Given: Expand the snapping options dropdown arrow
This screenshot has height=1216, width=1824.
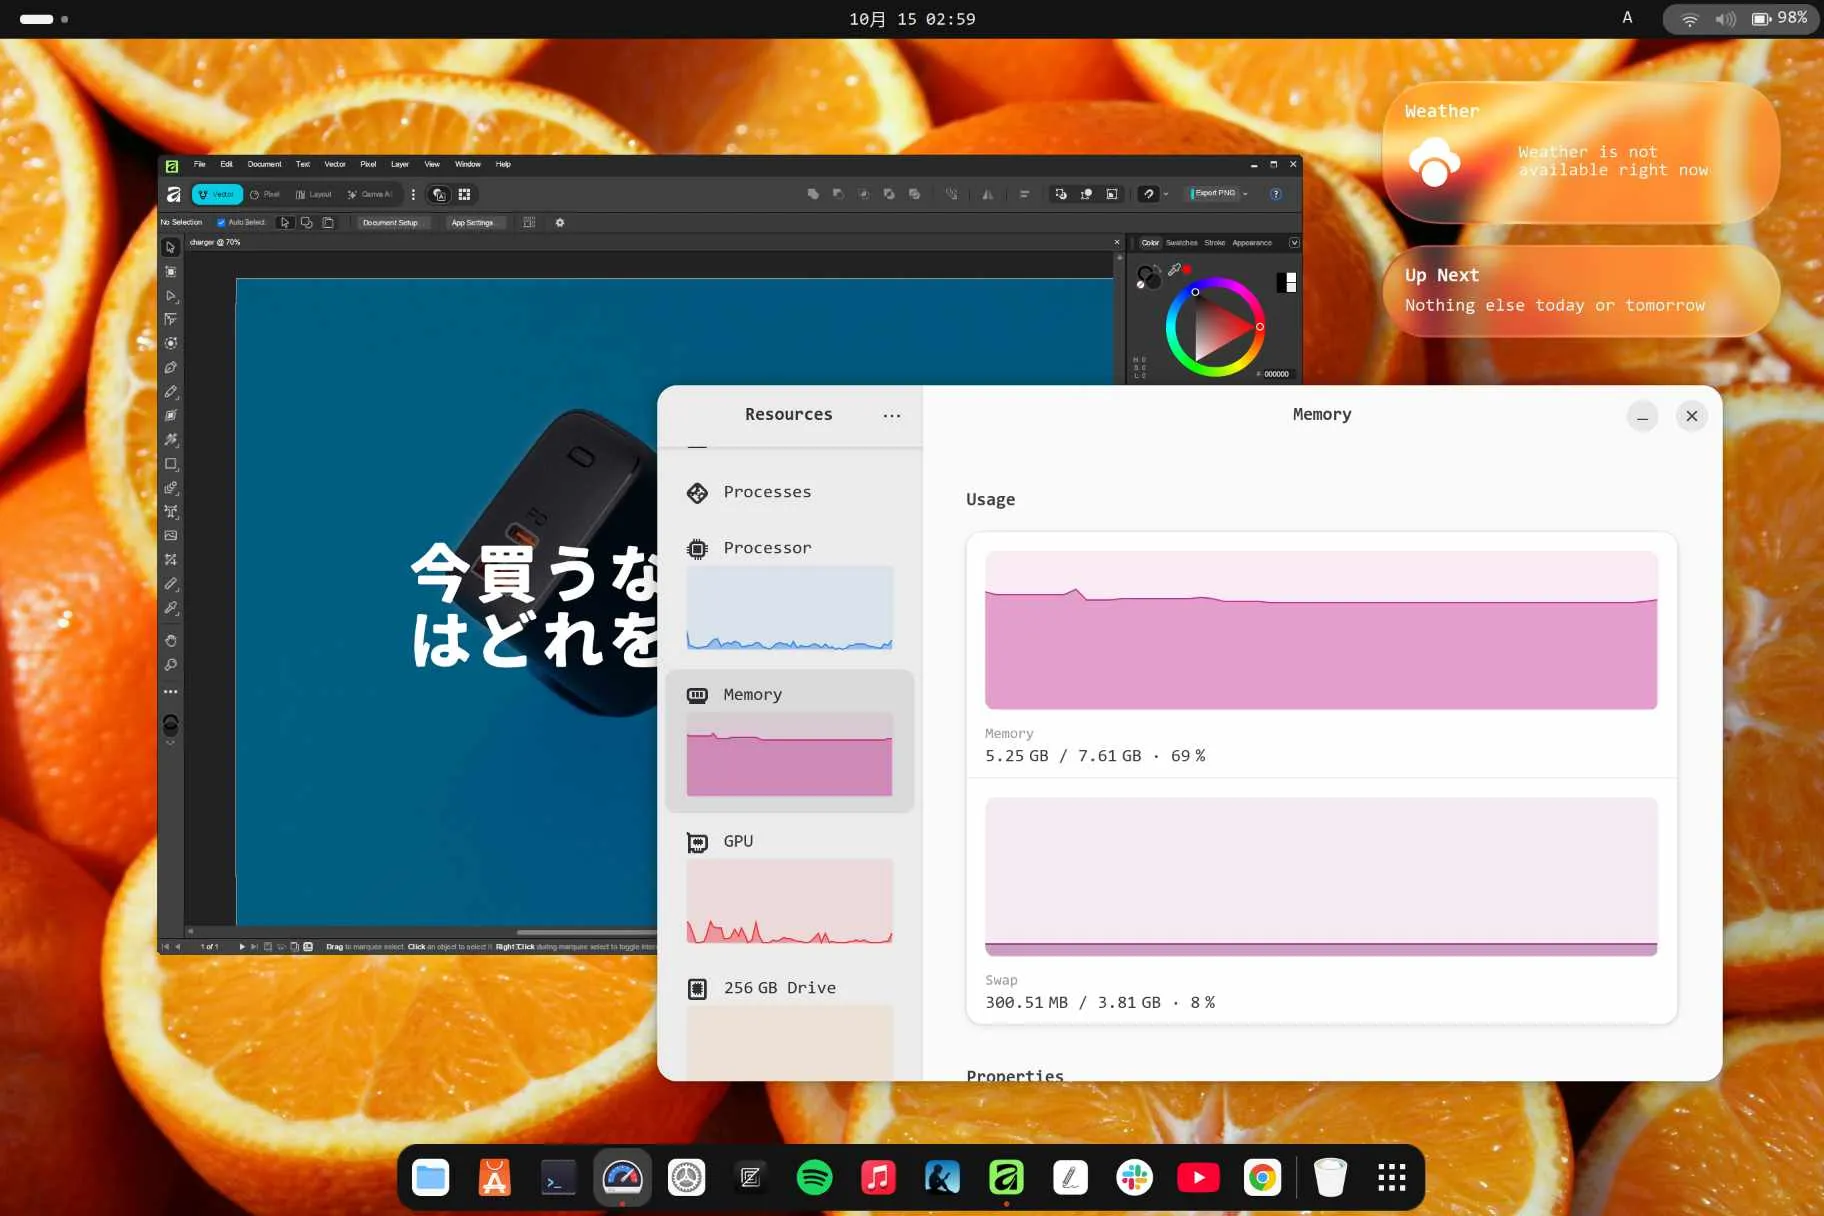Looking at the screenshot, I should click(x=1166, y=194).
